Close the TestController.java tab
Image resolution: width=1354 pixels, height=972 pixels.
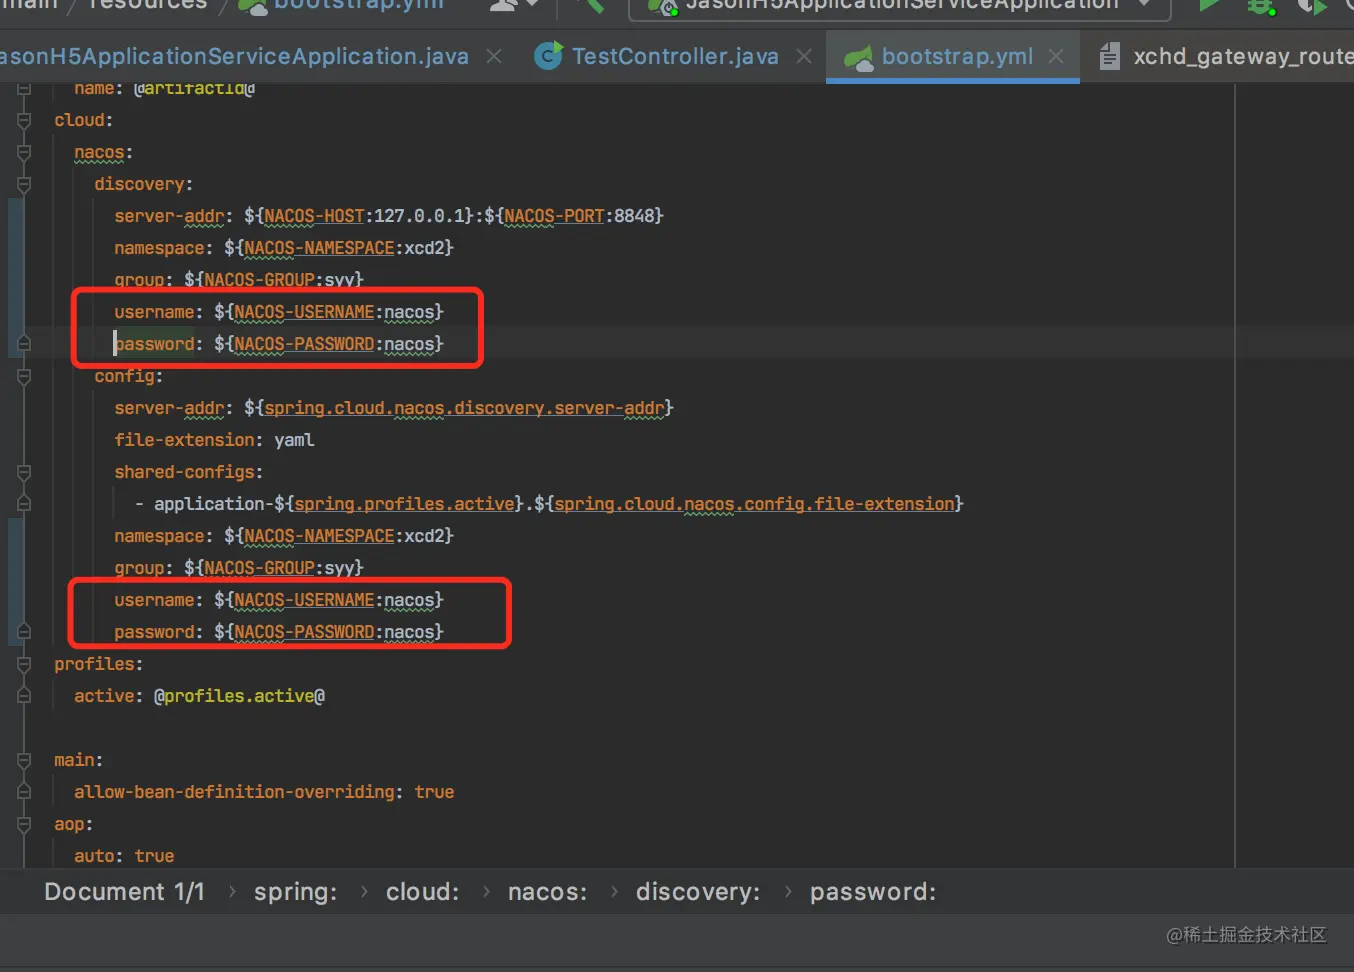[804, 57]
